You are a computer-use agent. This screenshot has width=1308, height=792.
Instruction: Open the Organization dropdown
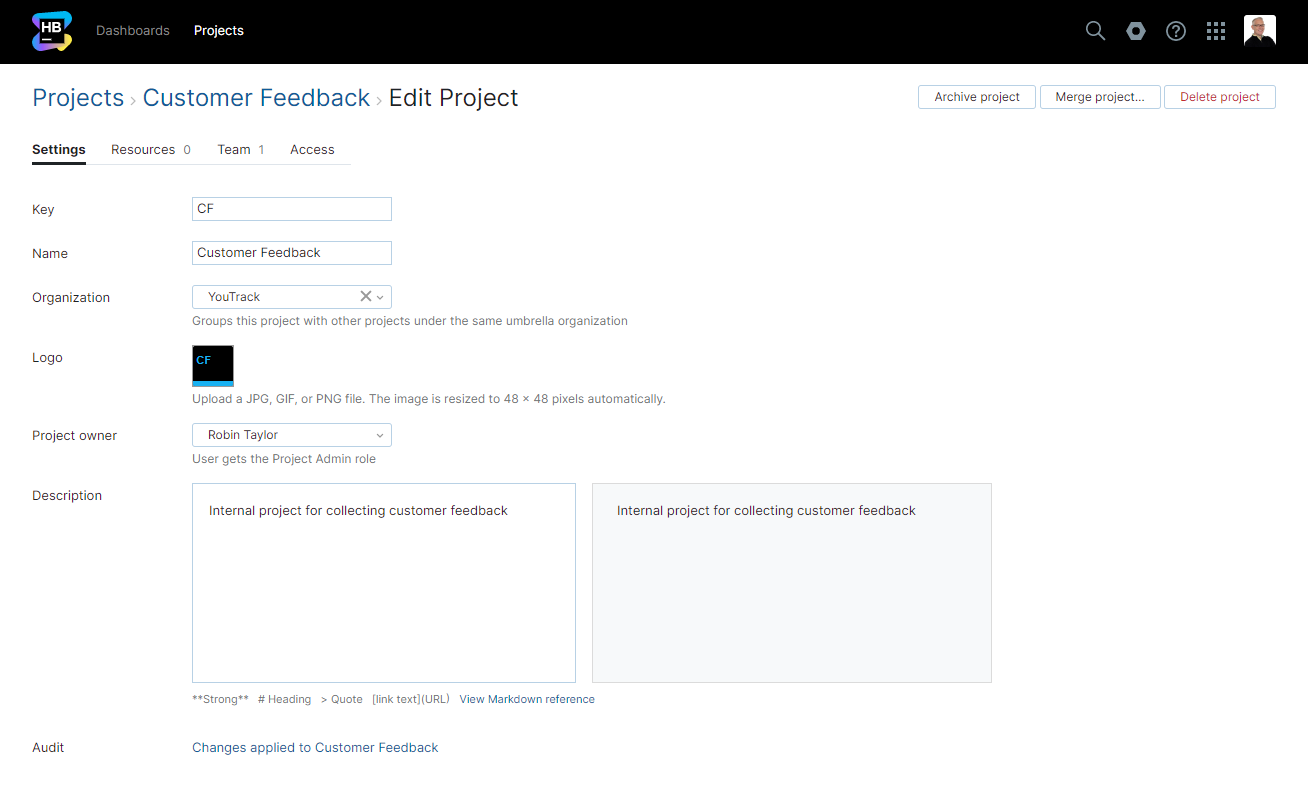pos(380,296)
